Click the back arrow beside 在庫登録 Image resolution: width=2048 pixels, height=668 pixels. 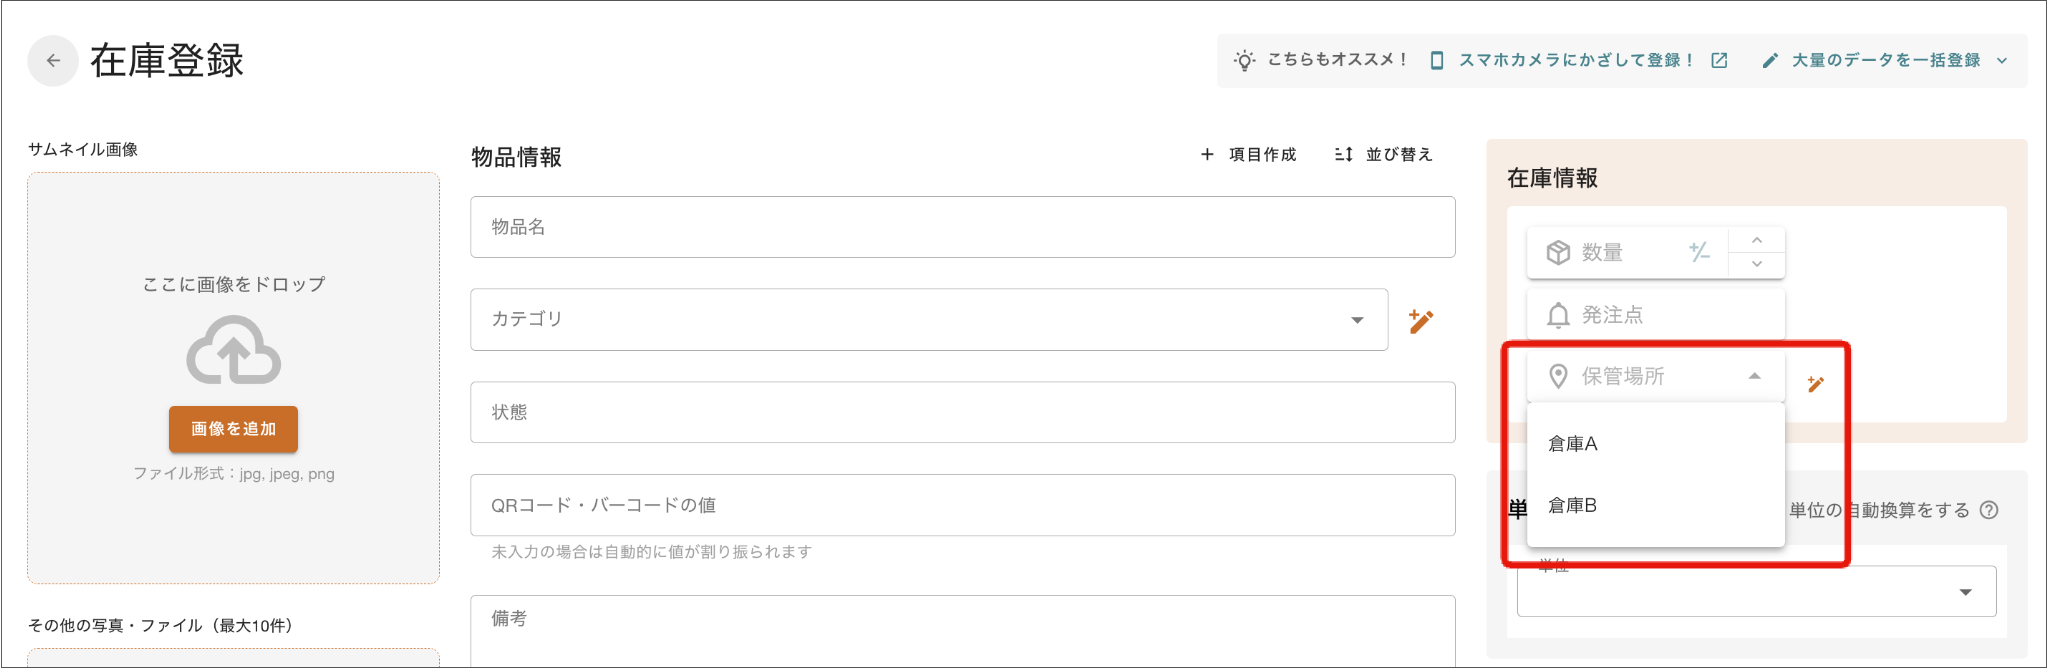[x=53, y=61]
